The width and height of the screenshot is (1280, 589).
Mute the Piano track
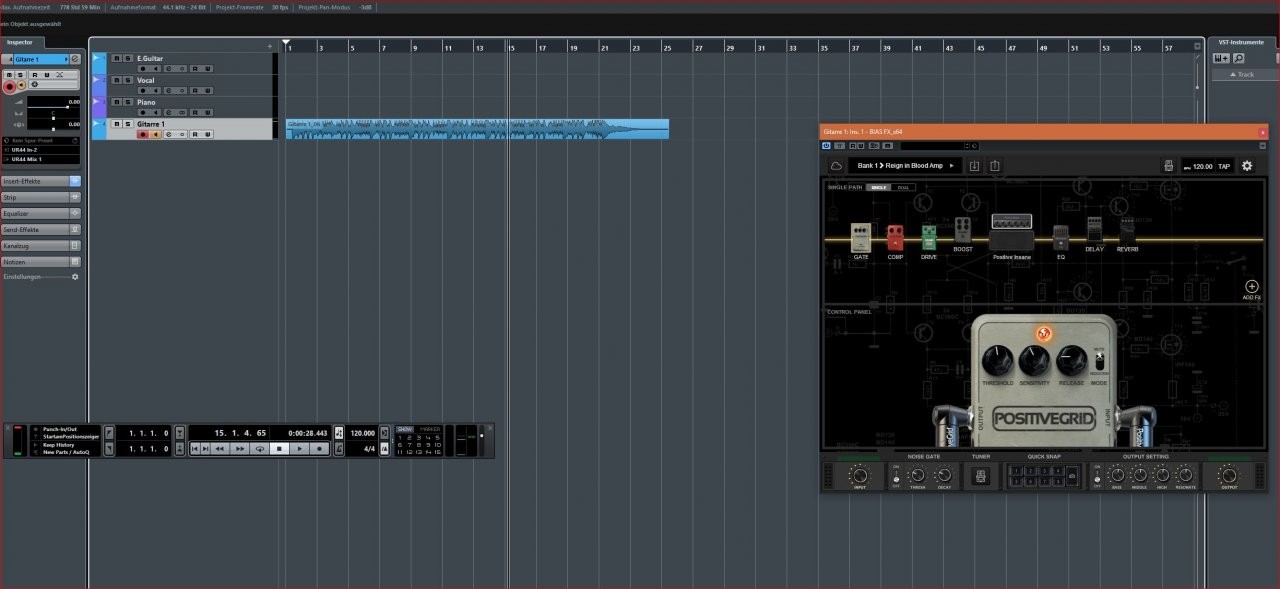(116, 102)
